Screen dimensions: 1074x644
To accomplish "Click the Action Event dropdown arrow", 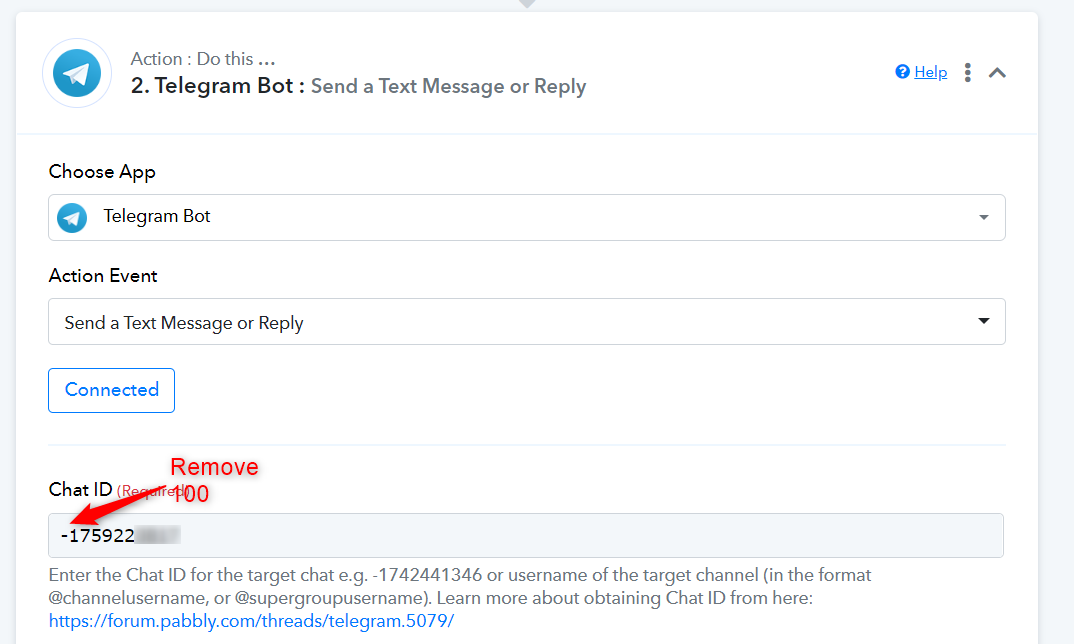I will tap(984, 321).
